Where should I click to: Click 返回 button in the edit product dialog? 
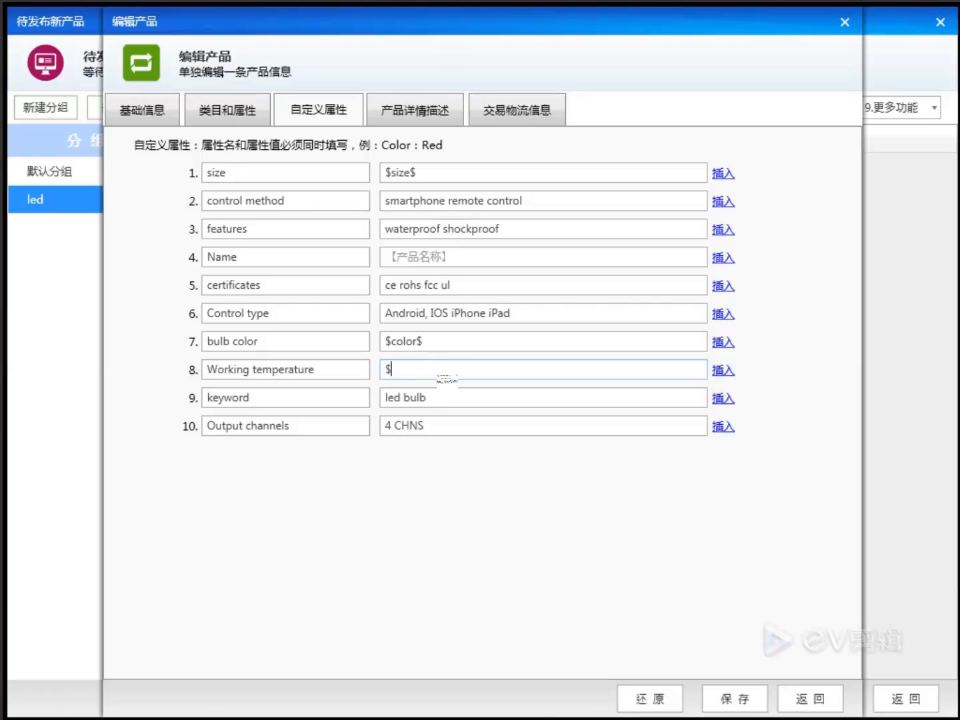pyautogui.click(x=810, y=699)
